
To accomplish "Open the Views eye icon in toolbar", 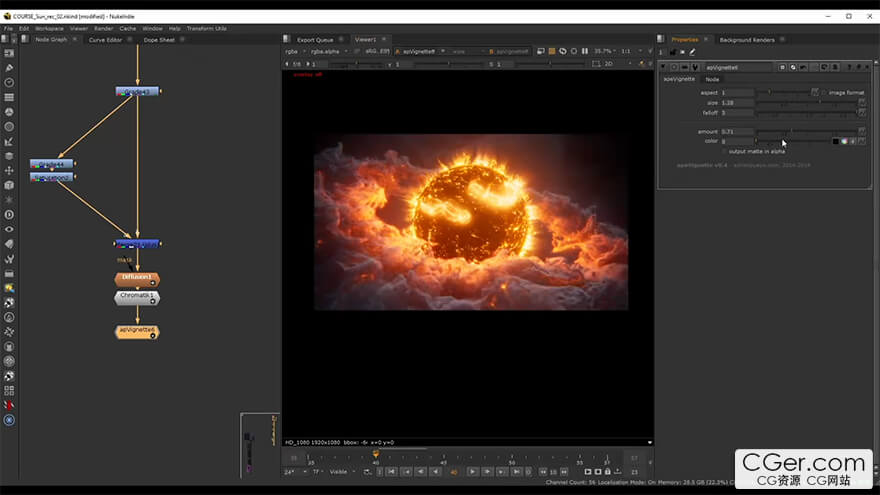I will [9, 229].
